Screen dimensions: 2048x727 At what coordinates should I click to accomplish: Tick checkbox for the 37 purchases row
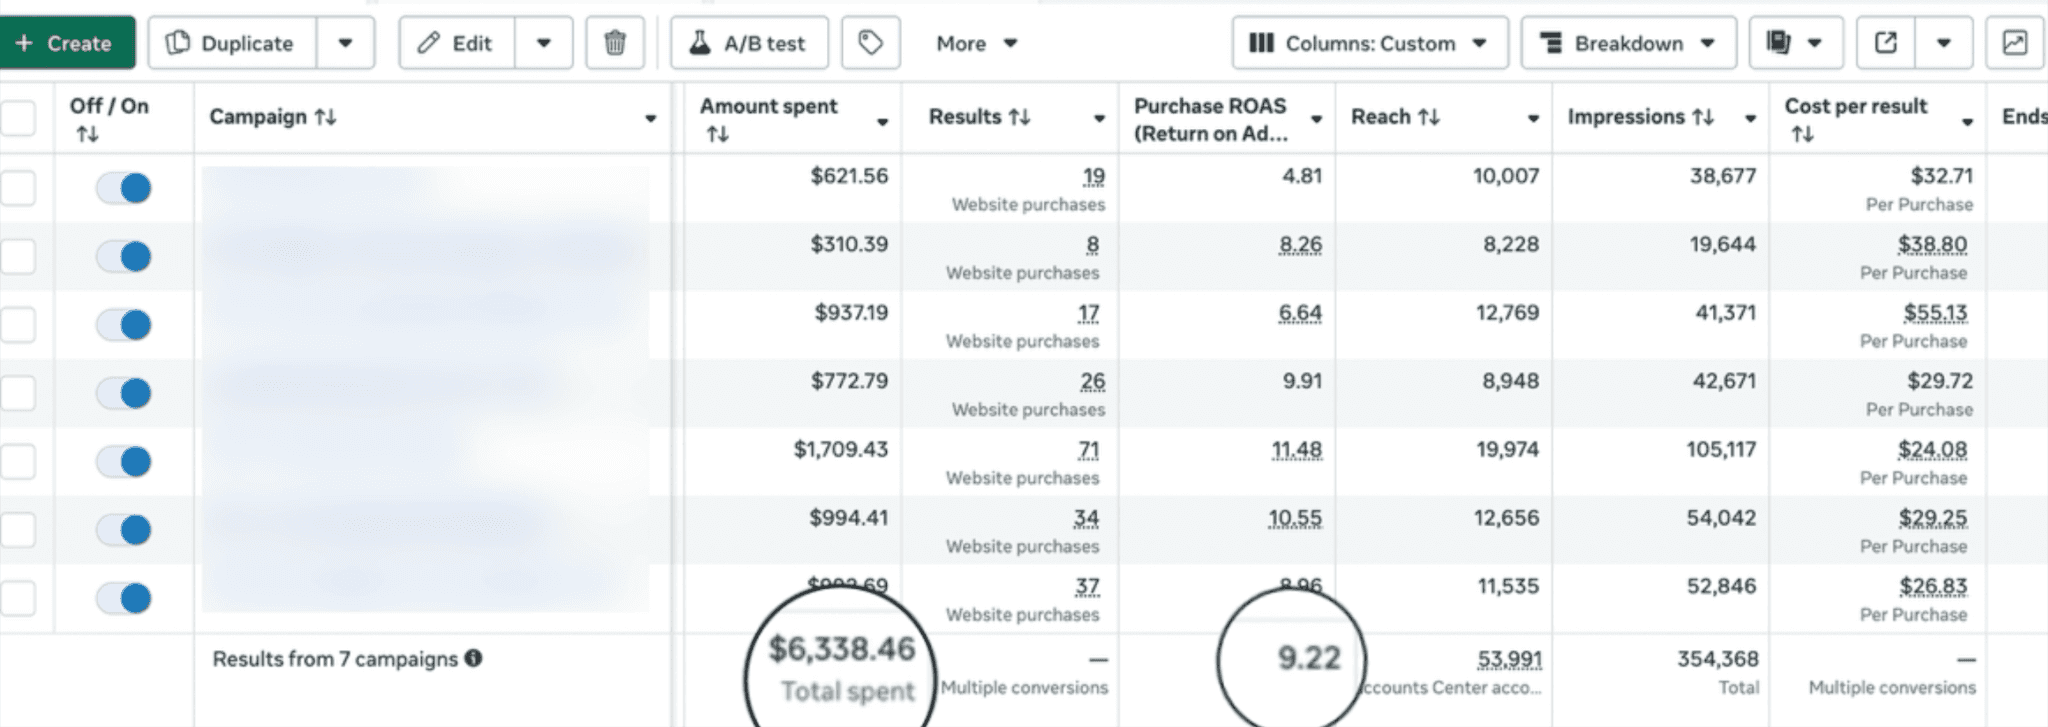[17, 598]
